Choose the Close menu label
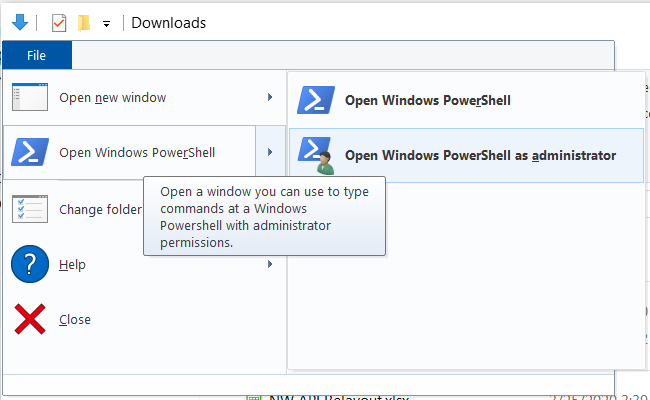This screenshot has width=650, height=400. coord(75,320)
